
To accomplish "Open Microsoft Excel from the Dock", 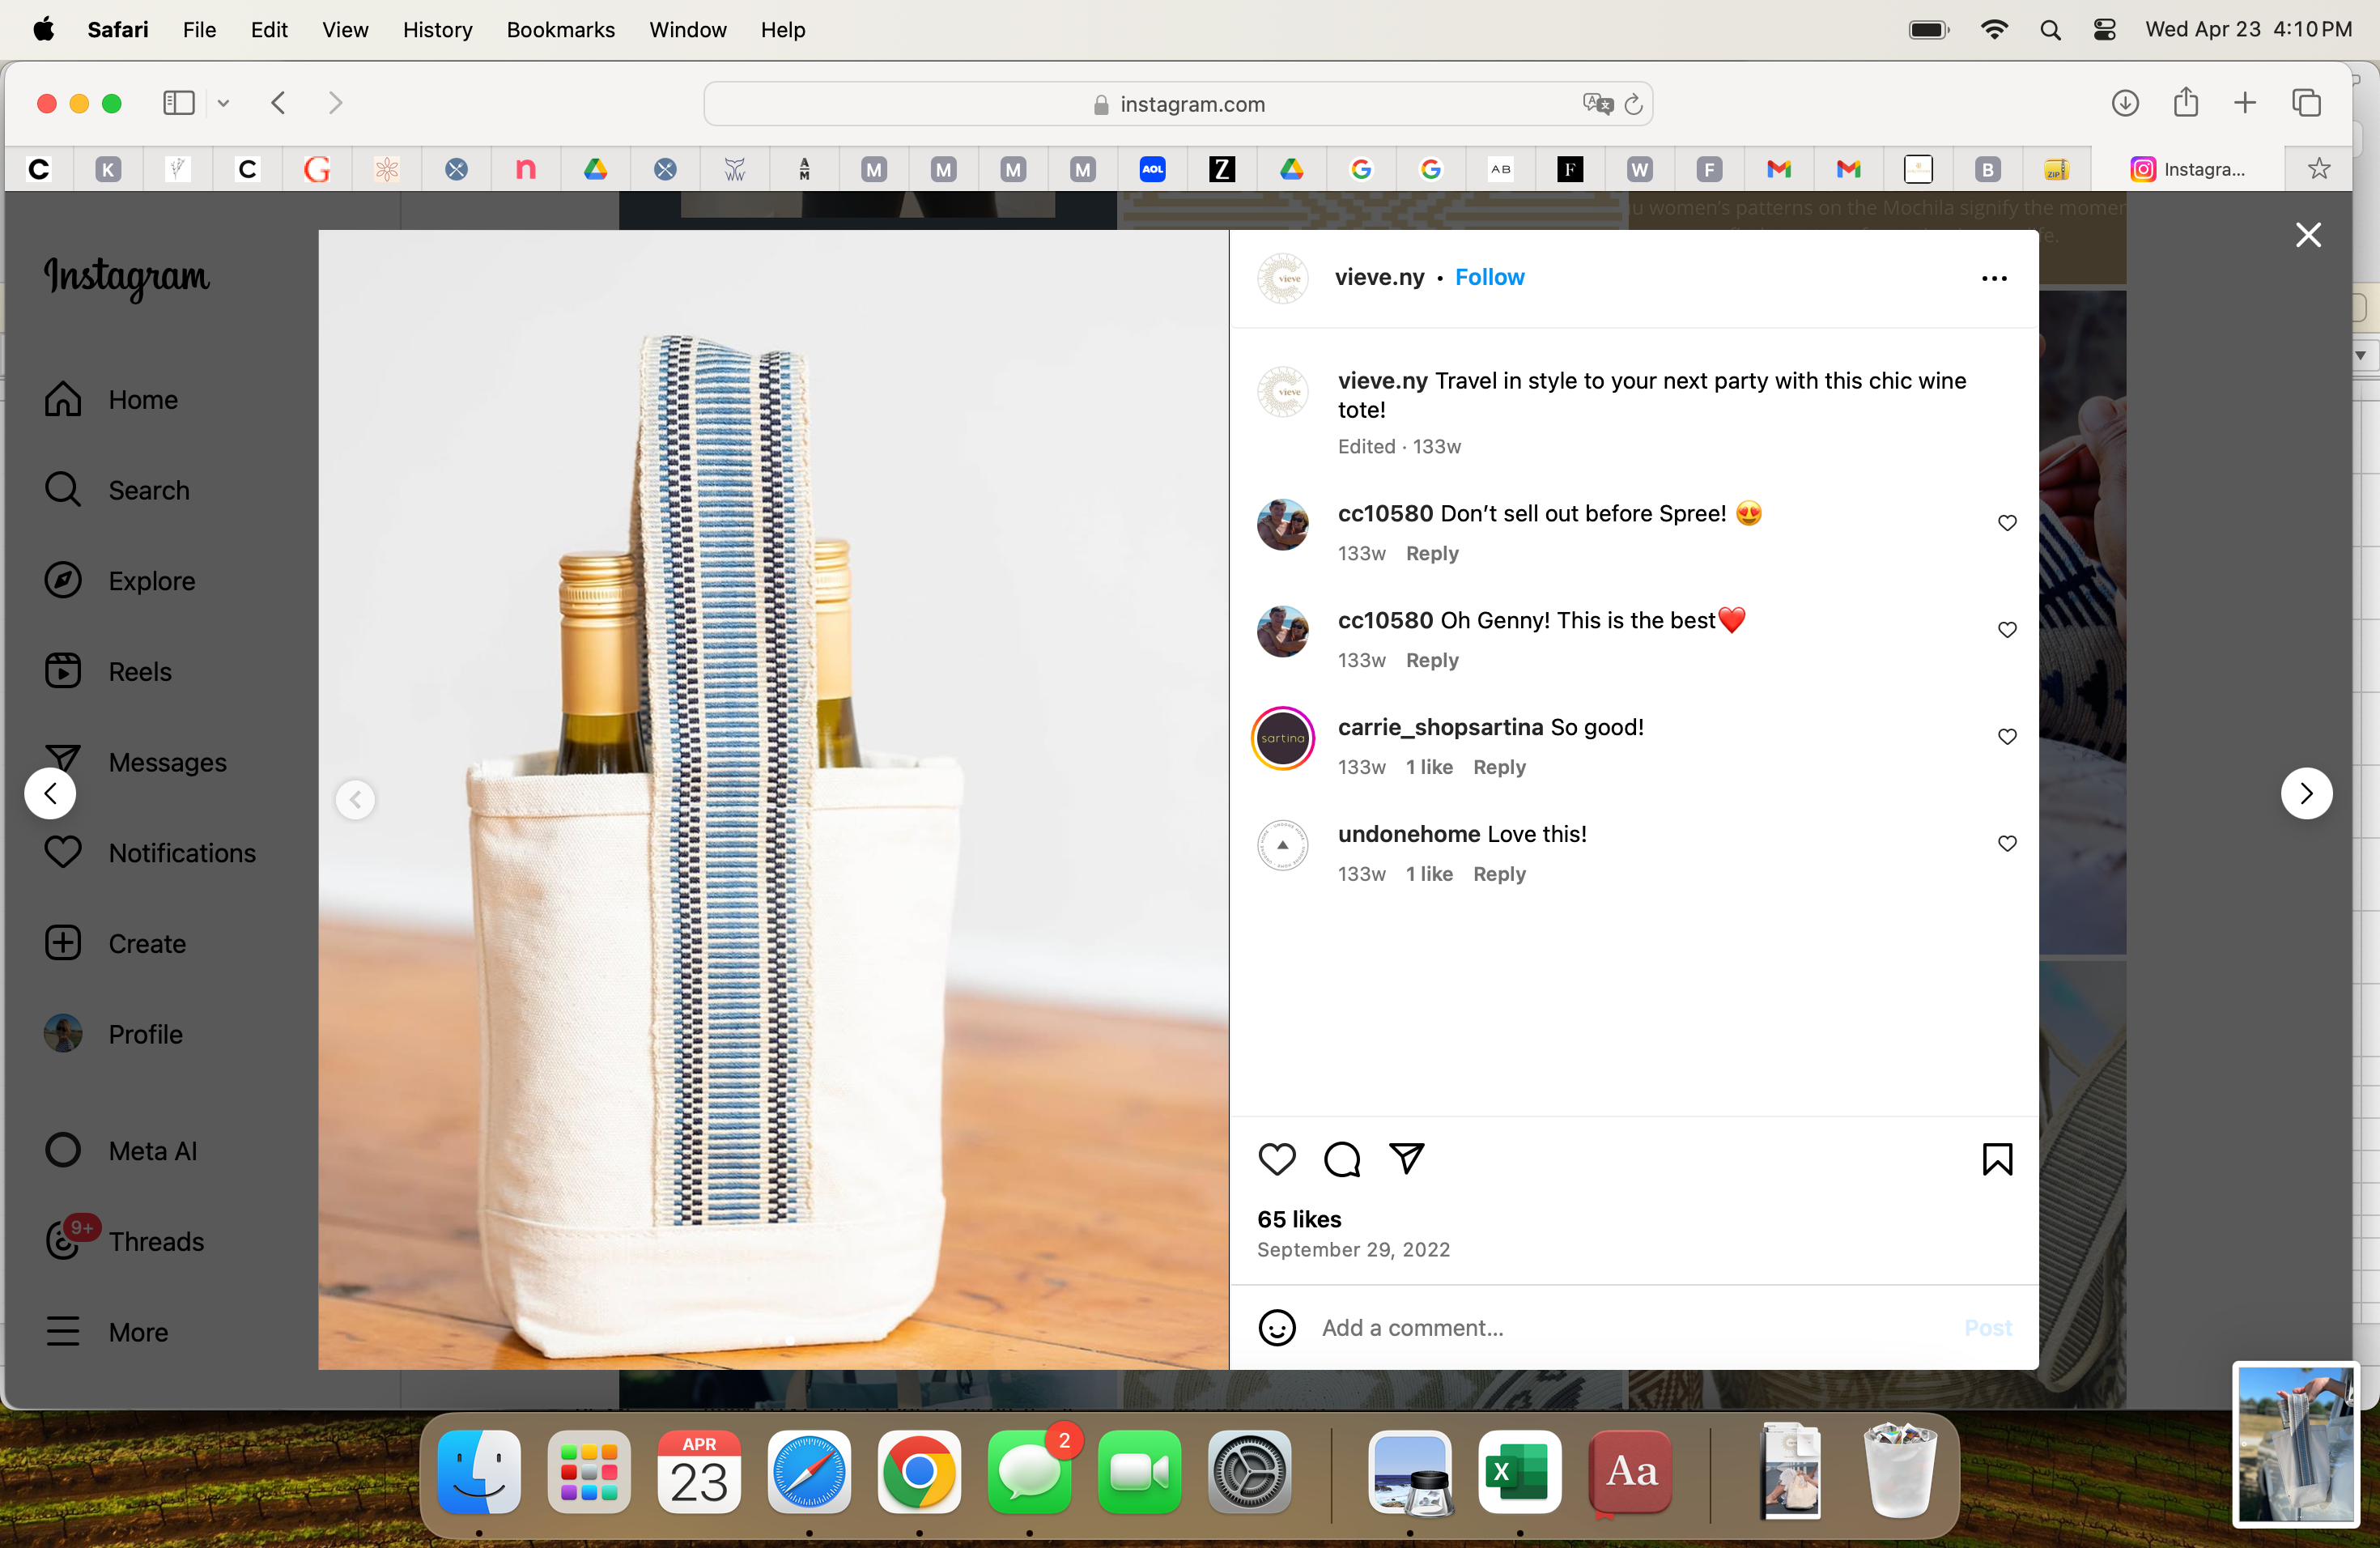I will (x=1519, y=1472).
